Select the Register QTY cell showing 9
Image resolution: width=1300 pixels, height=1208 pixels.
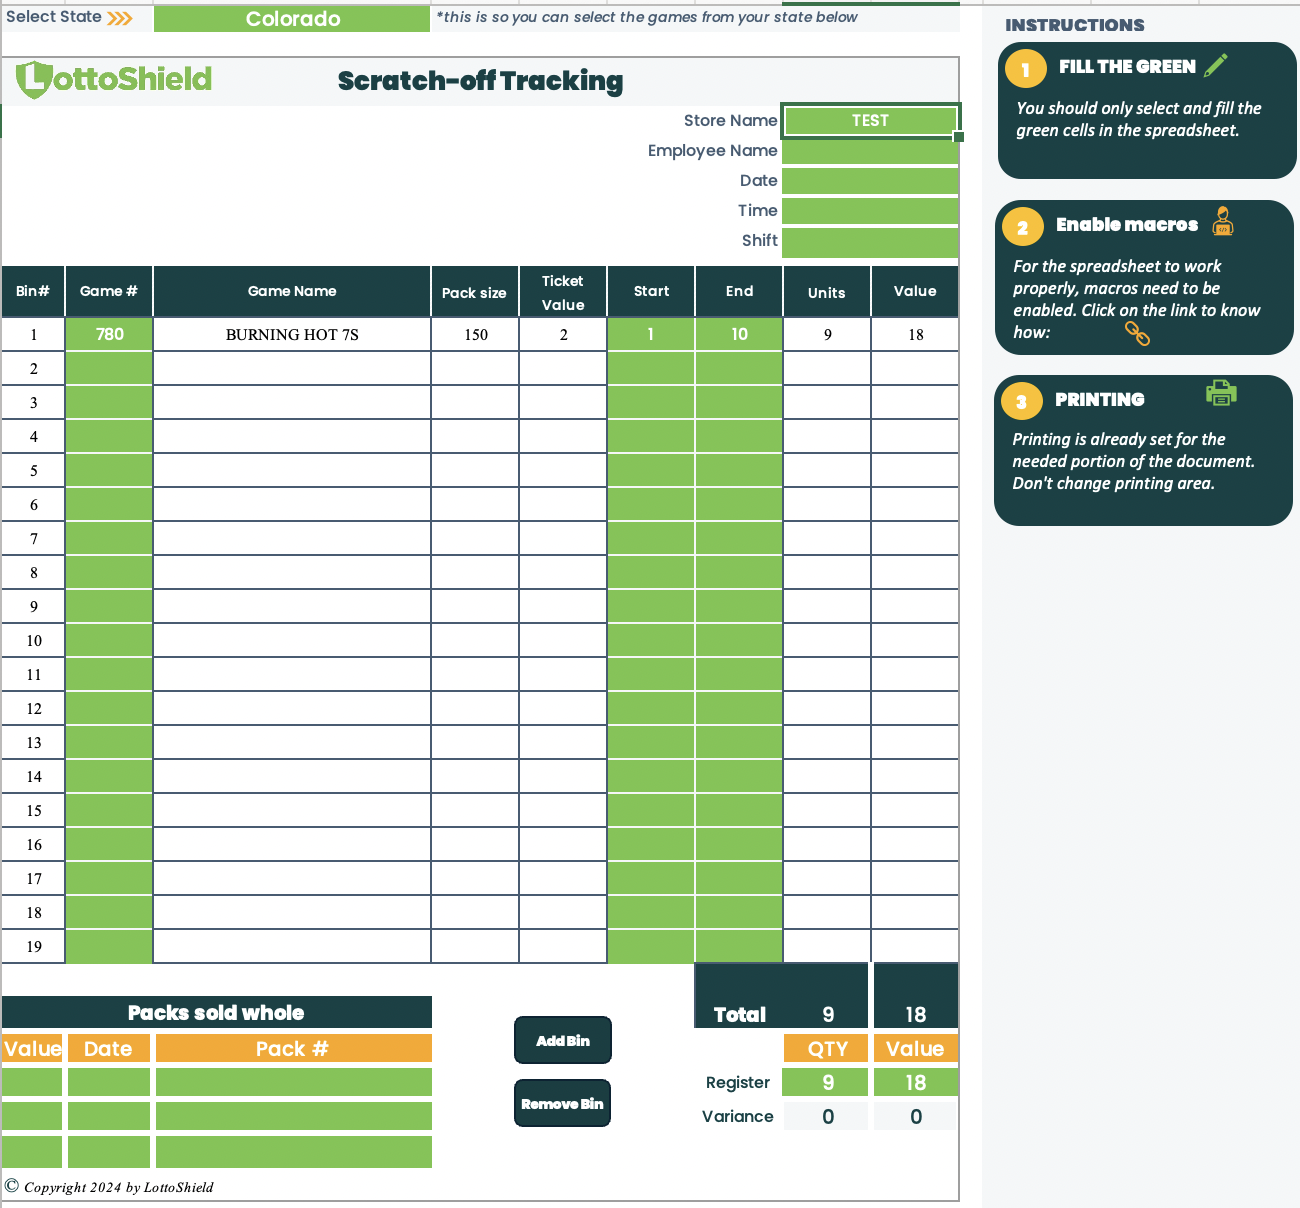(x=826, y=1082)
